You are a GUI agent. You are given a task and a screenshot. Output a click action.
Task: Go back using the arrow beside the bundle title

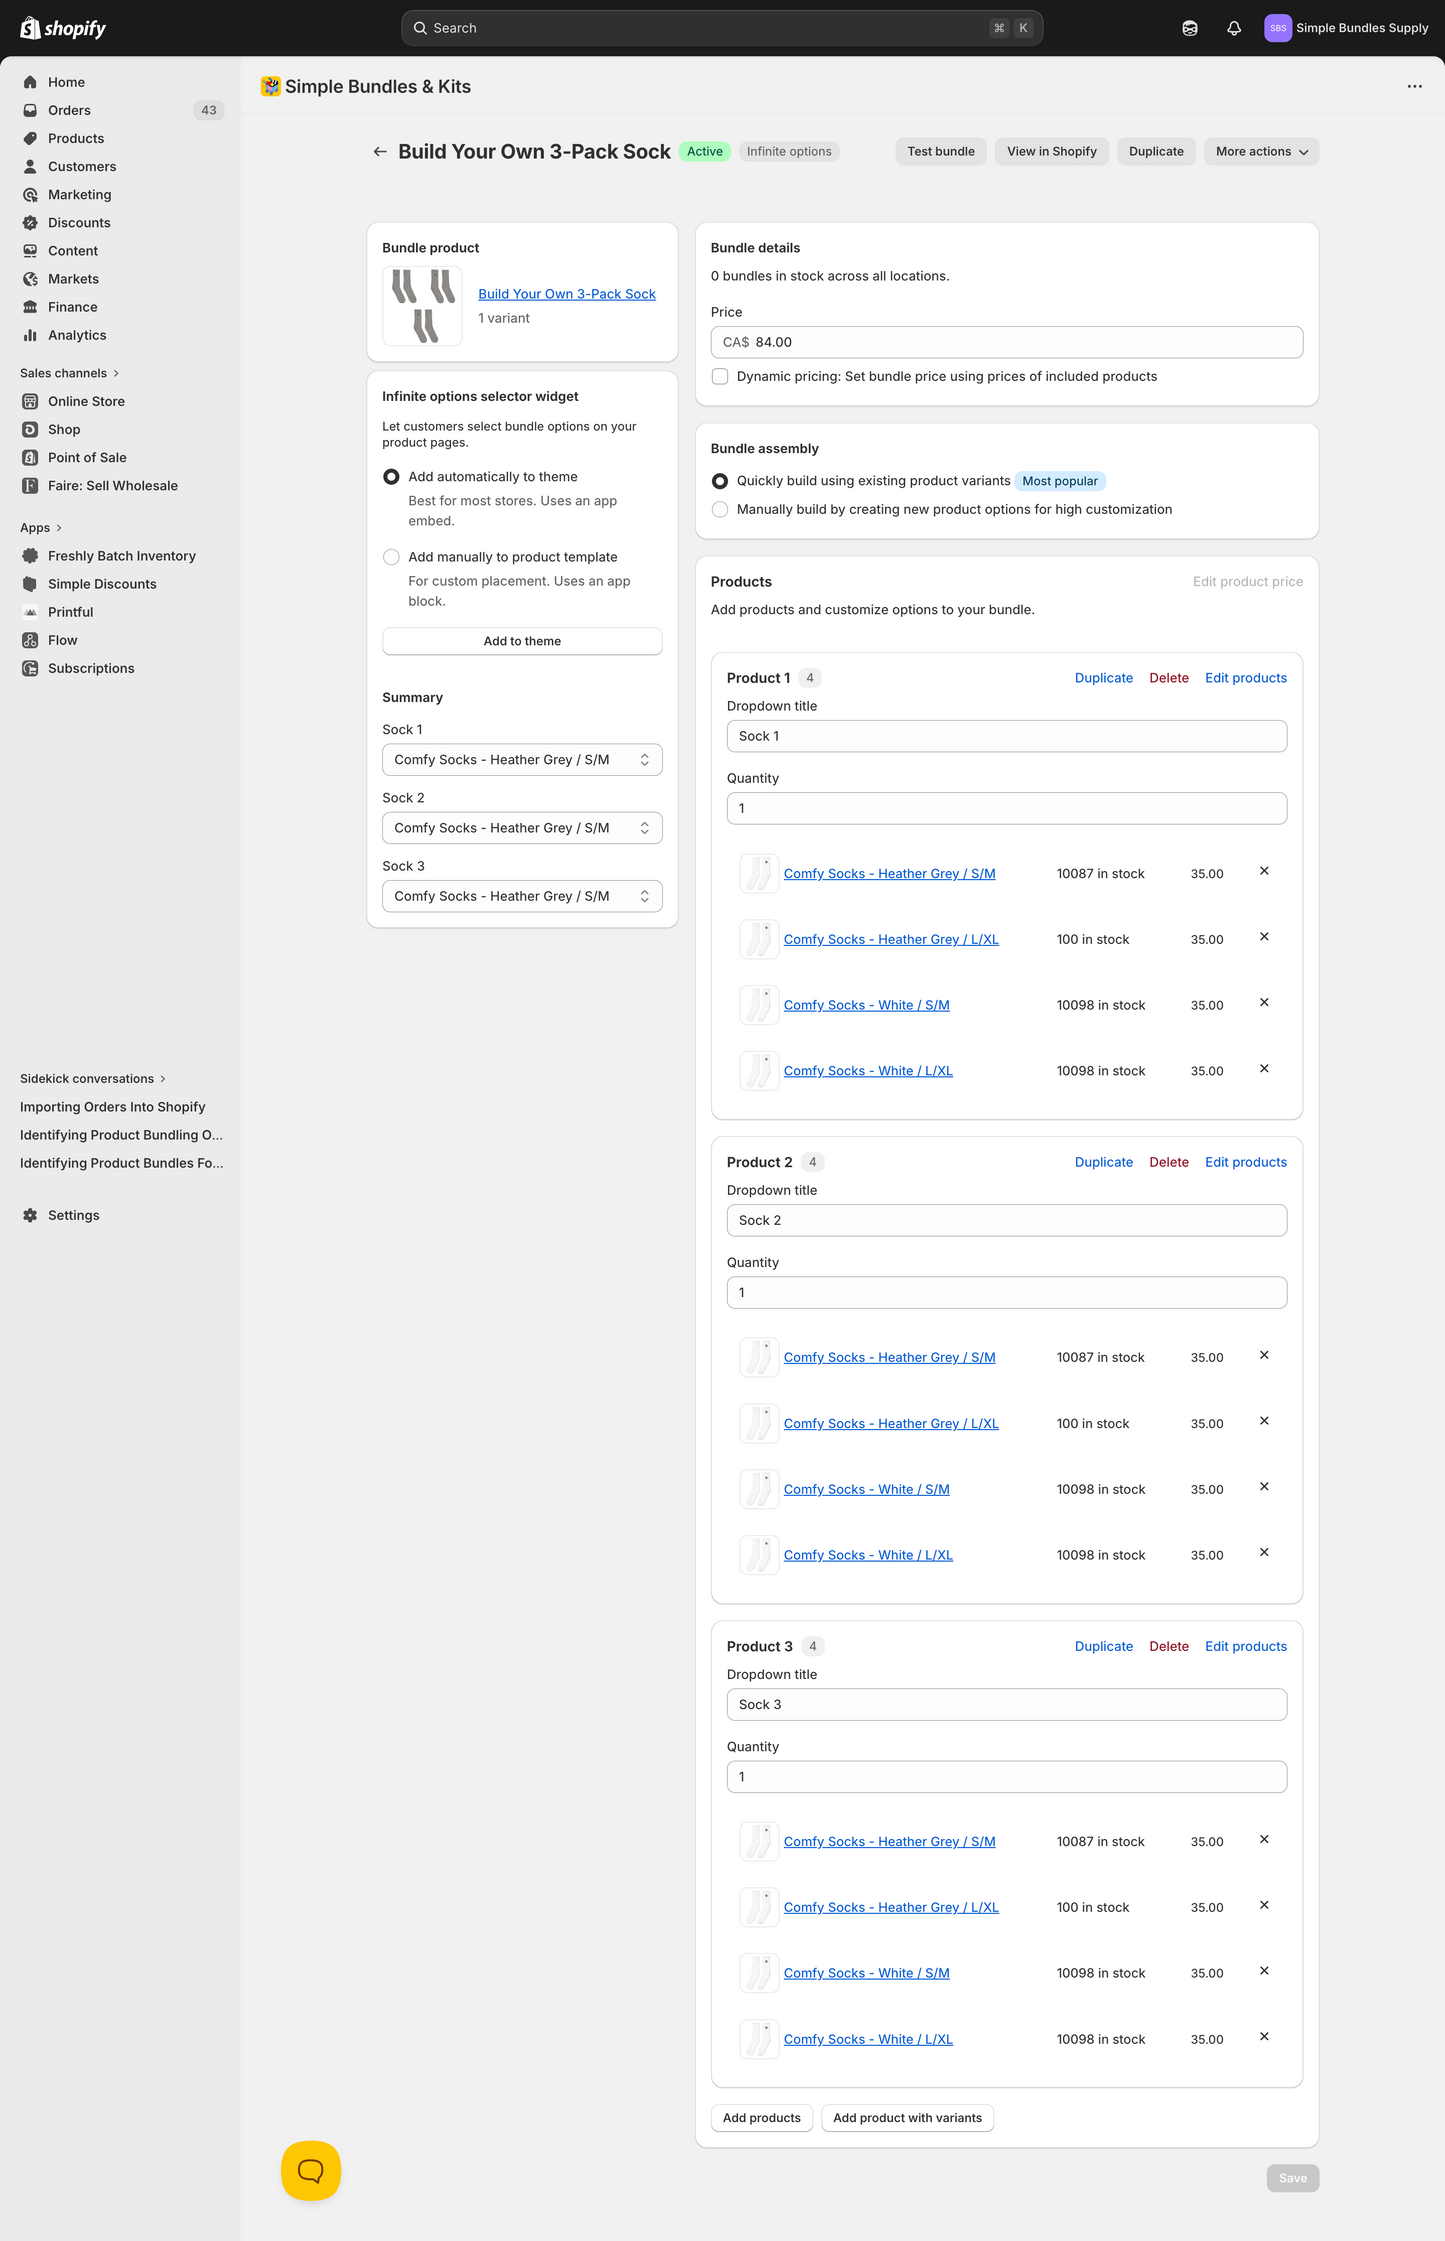click(x=380, y=152)
